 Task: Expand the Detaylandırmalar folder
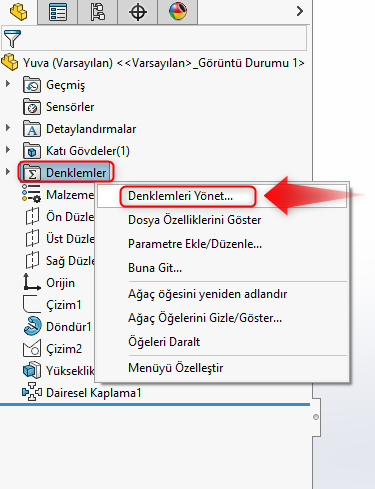[8, 128]
